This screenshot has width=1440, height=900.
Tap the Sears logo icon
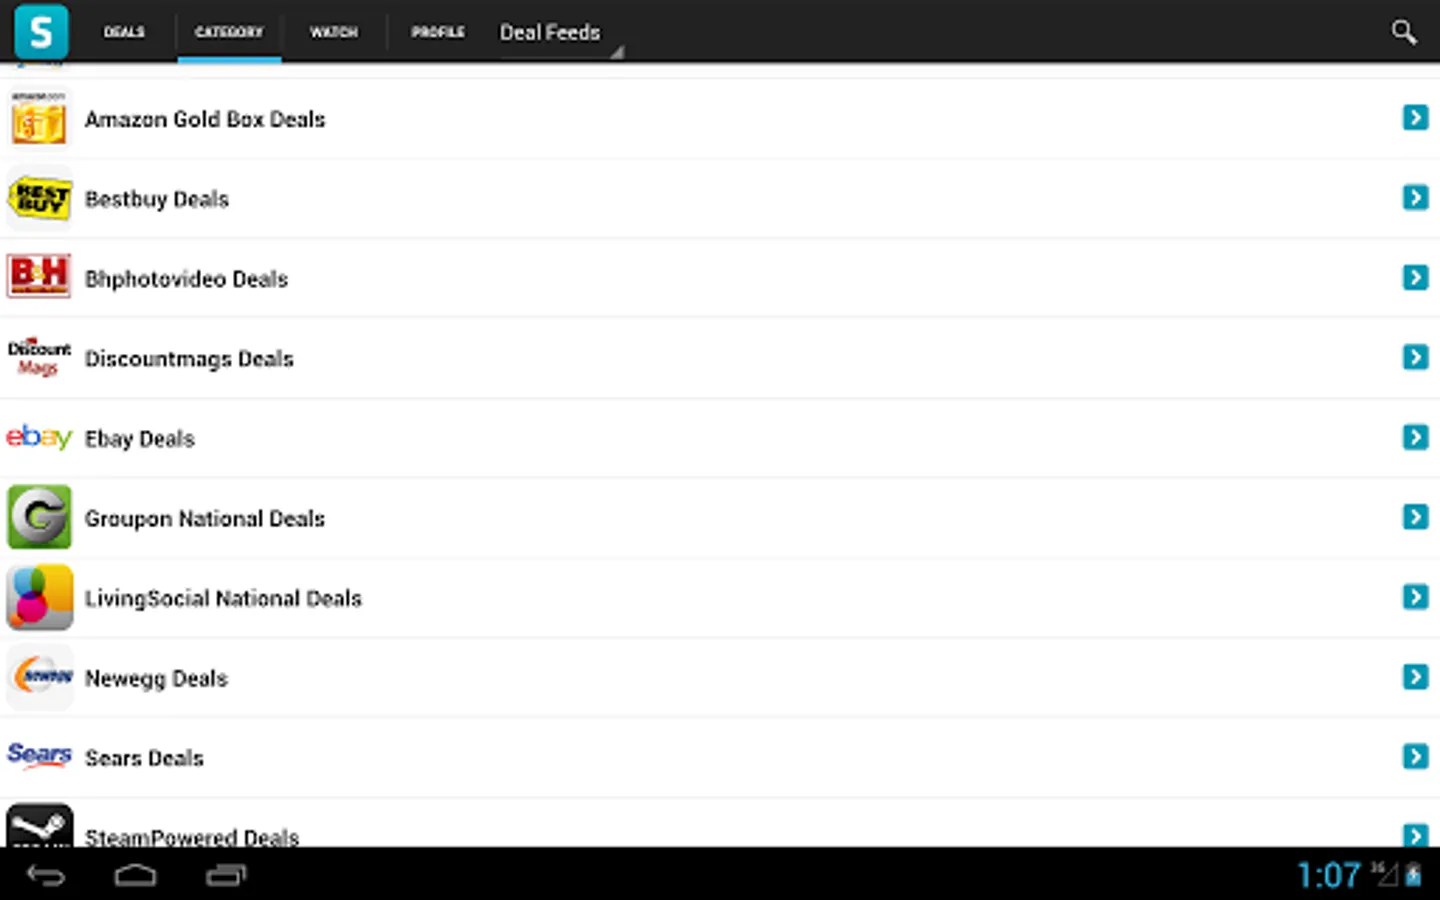[39, 755]
